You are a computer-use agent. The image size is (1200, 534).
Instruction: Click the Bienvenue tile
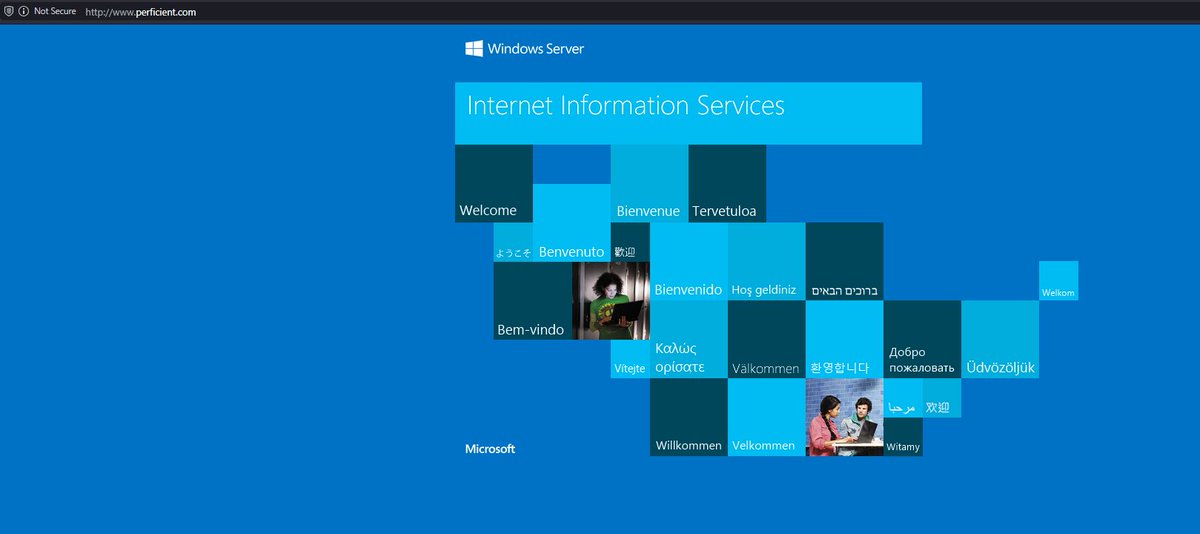(649, 183)
